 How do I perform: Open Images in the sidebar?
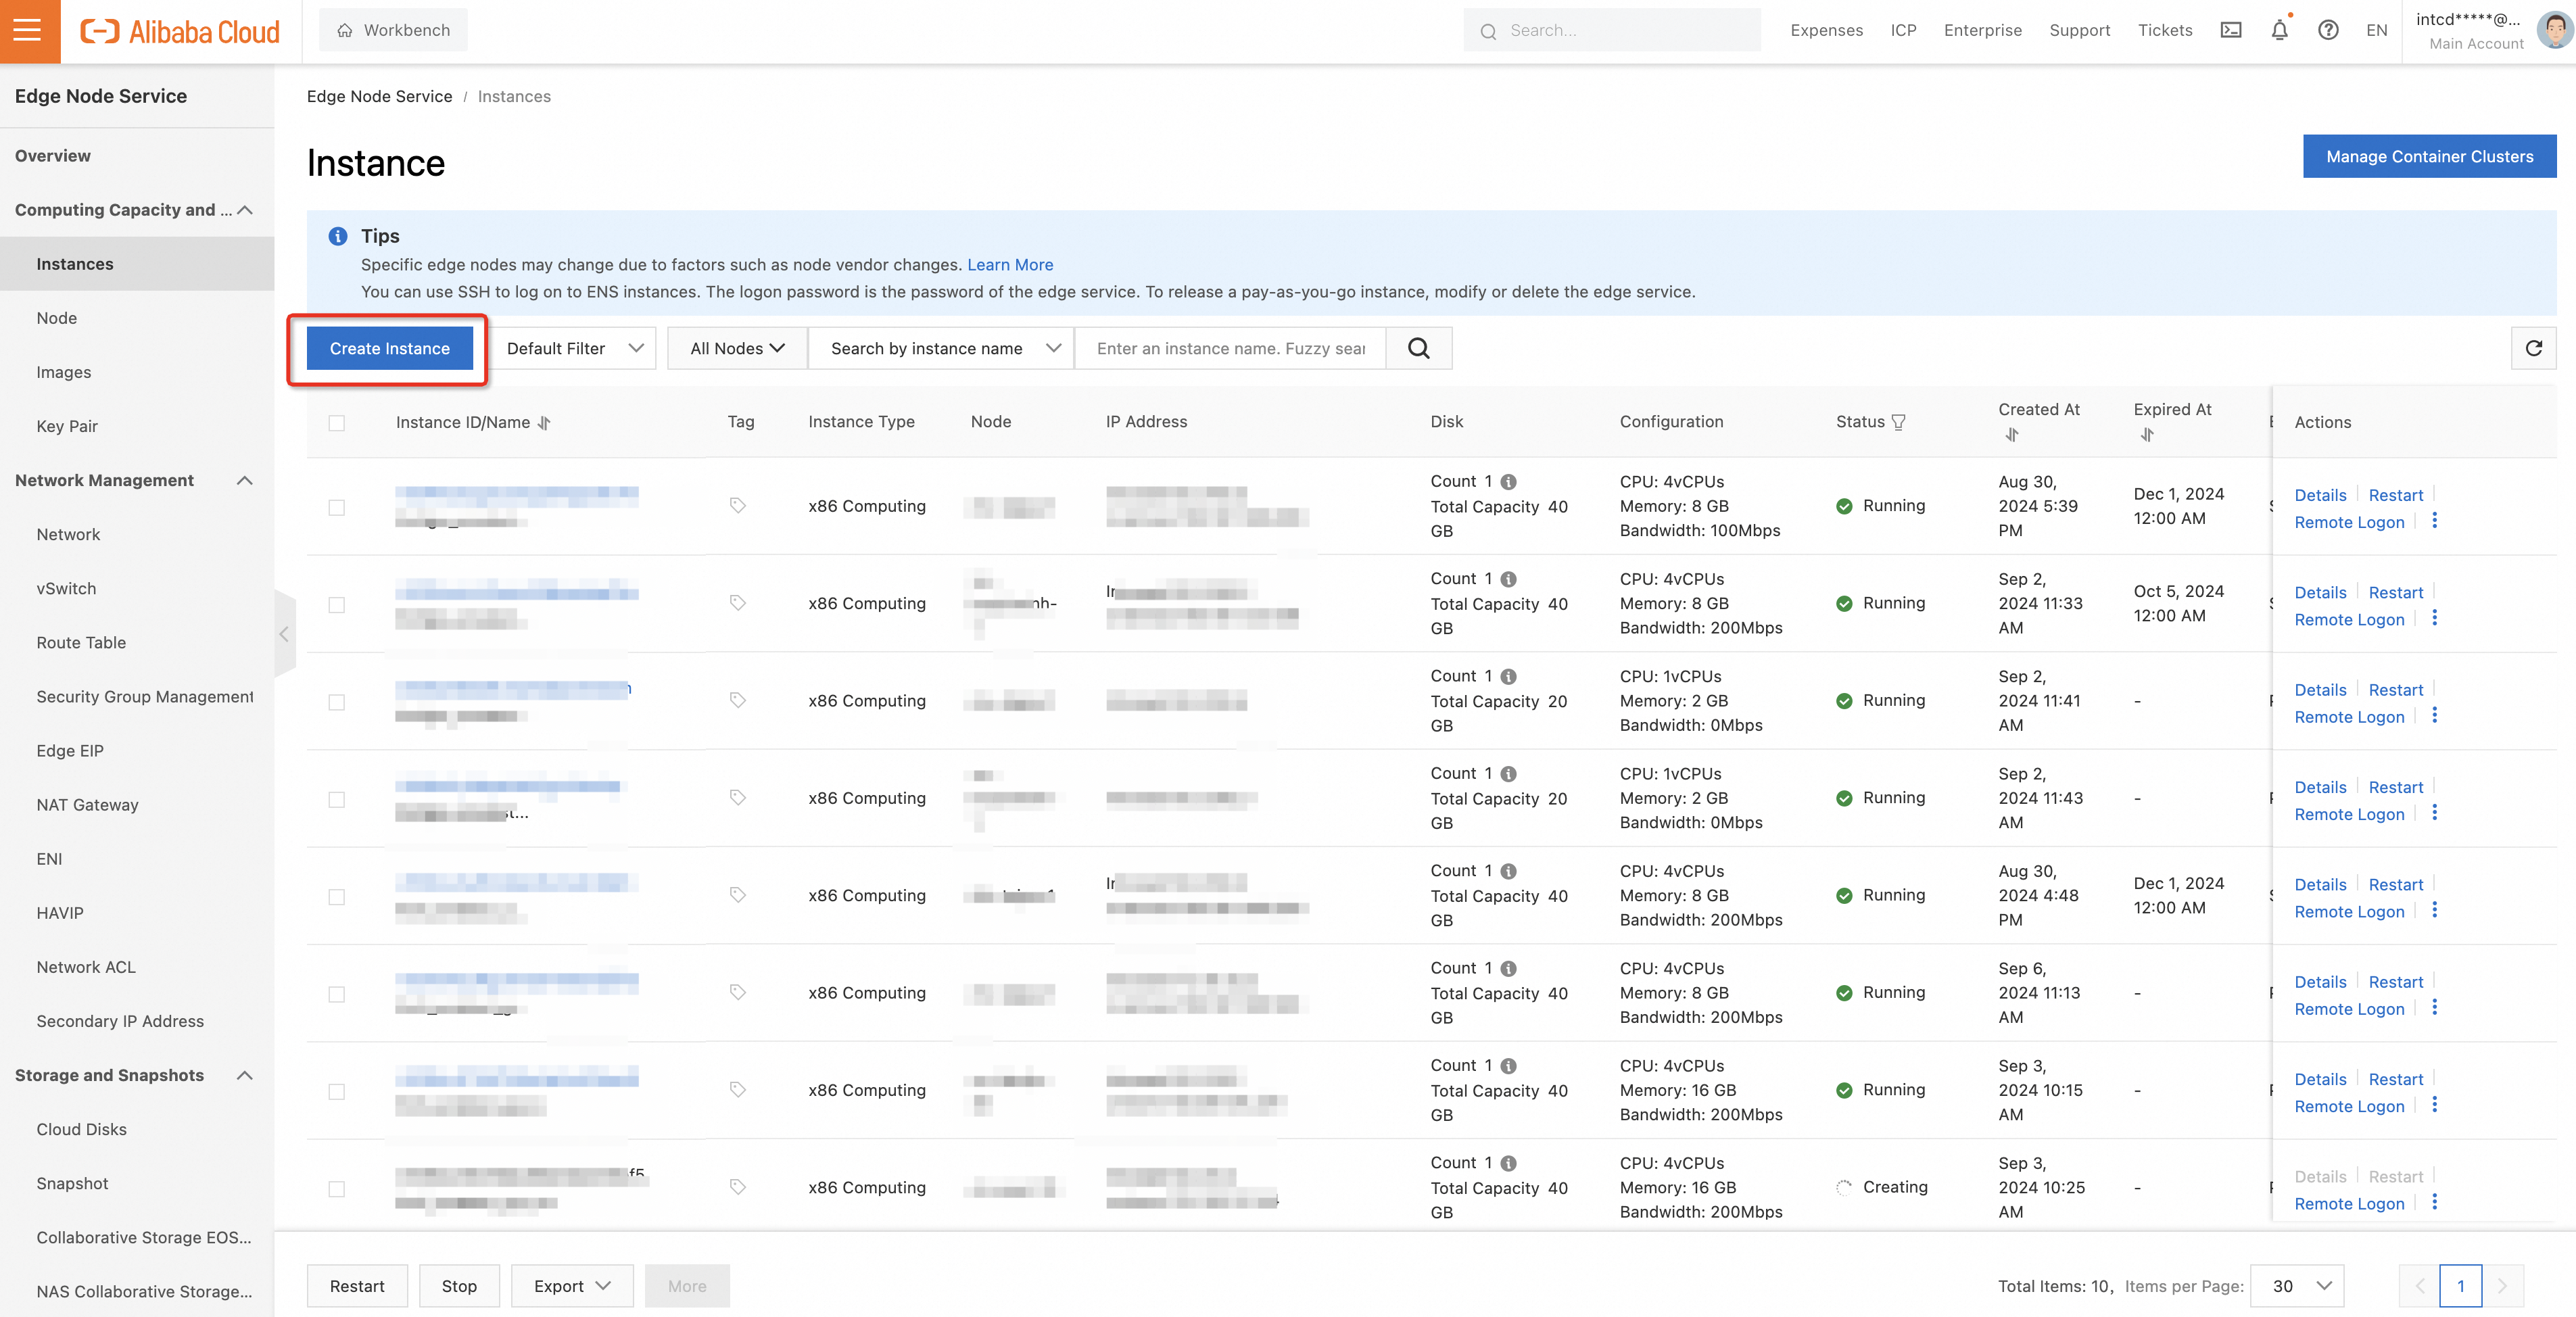(64, 372)
